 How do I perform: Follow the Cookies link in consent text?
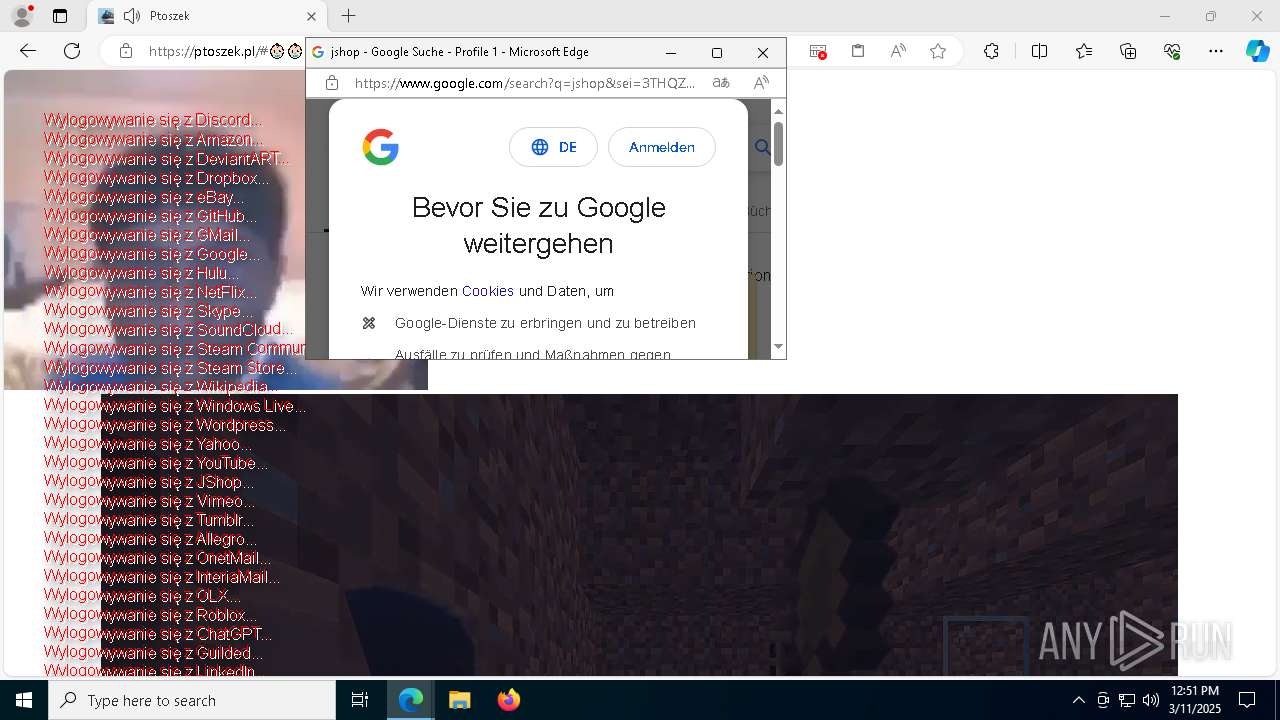[488, 291]
